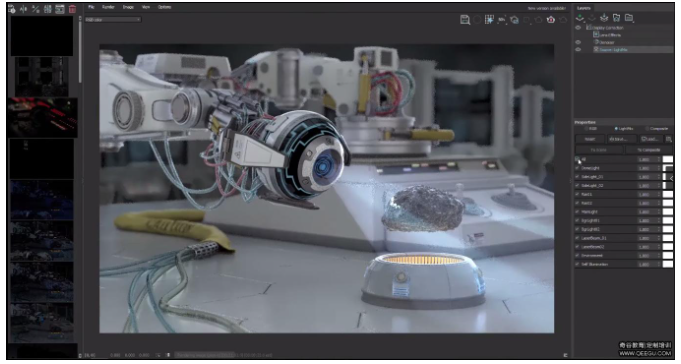Toggle the SideLight_01 checkbox
Viewport: 681px width, 364px height.
point(577,177)
